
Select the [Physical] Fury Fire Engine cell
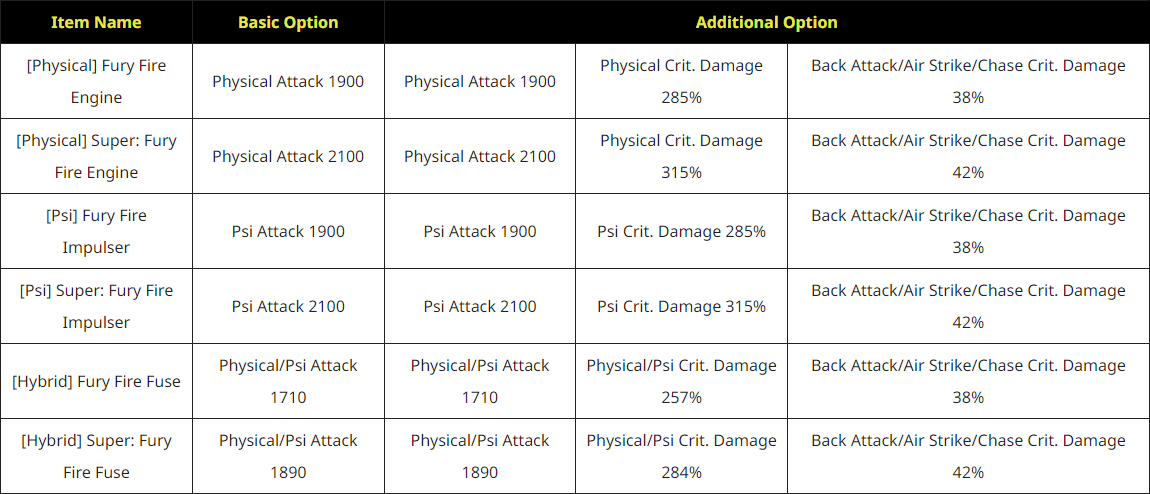point(96,81)
